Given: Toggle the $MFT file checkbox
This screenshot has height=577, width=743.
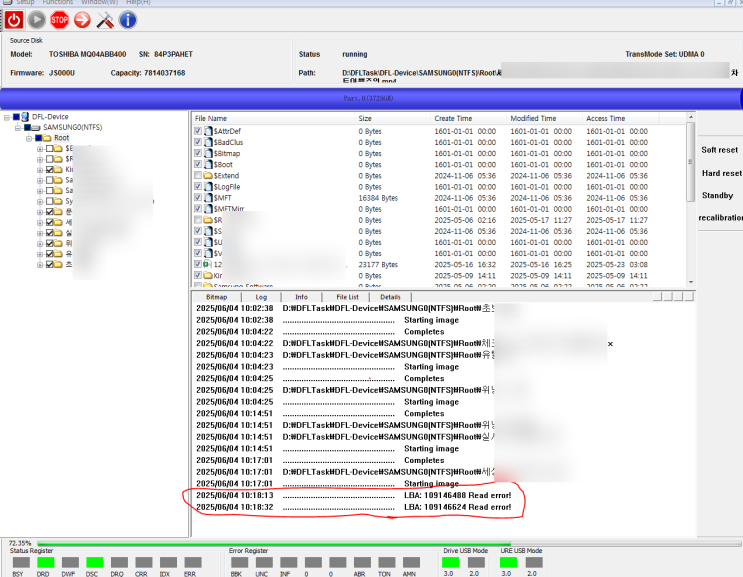Looking at the screenshot, I should click(x=198, y=198).
